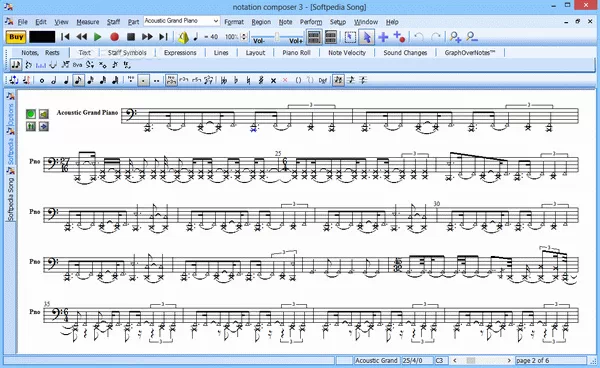Select the 8va octave palette icon
The width and height of the screenshot is (600, 368).
coord(77,65)
